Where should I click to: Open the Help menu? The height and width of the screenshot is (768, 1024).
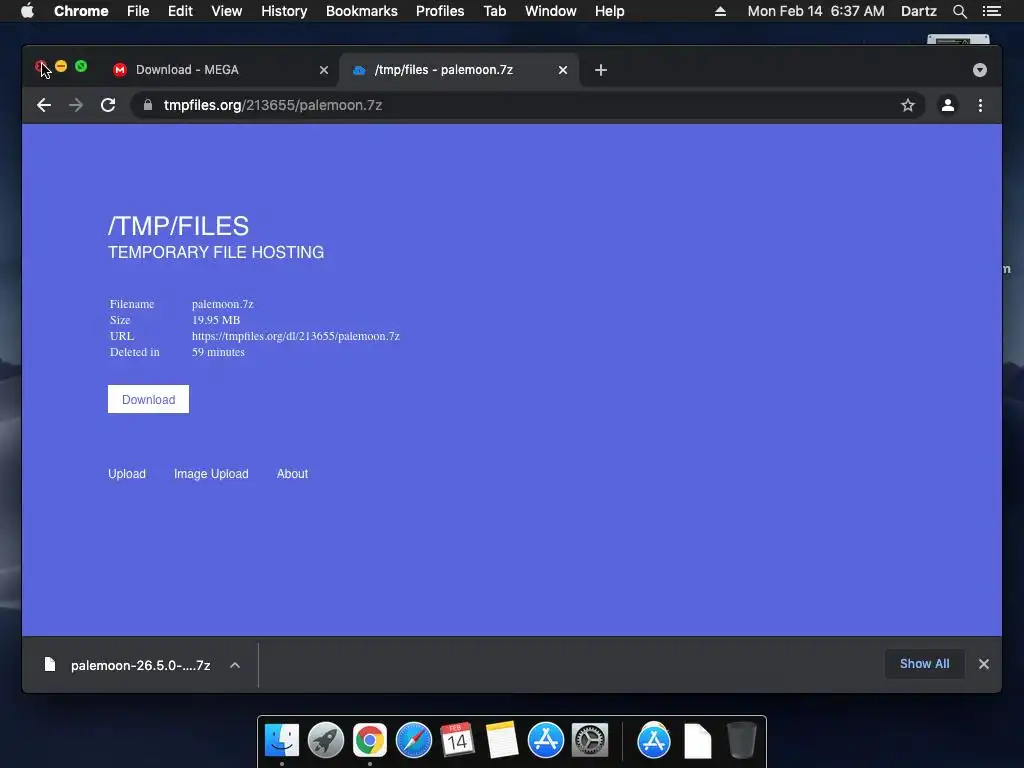pyautogui.click(x=609, y=11)
